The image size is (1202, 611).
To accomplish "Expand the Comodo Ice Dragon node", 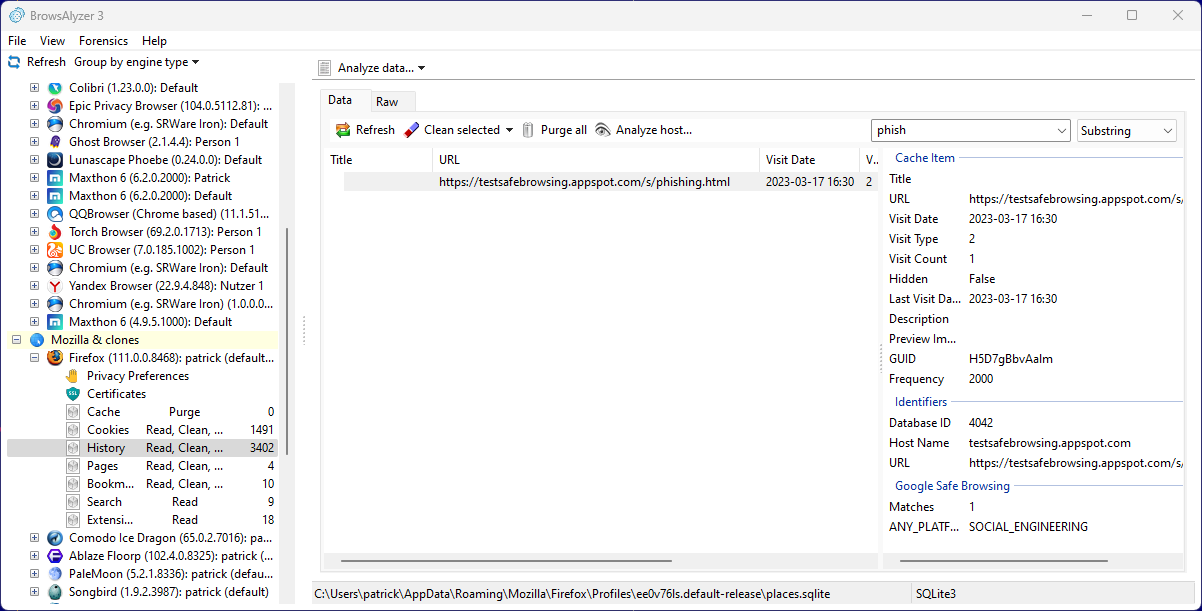I will [34, 538].
